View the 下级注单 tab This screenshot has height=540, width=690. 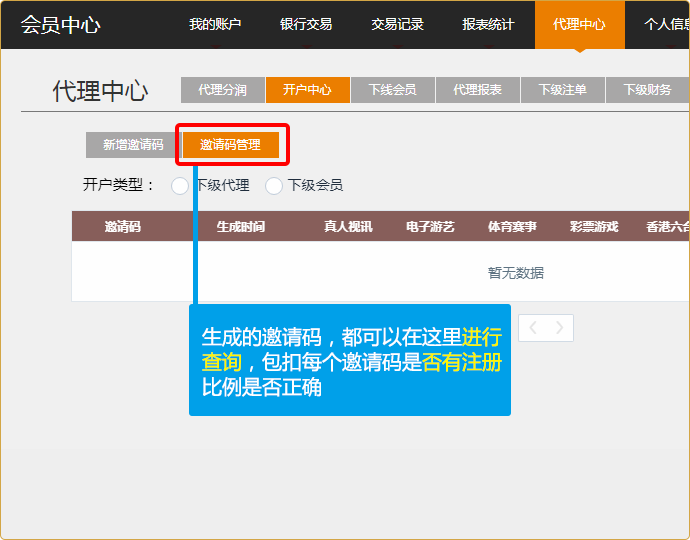point(562,90)
